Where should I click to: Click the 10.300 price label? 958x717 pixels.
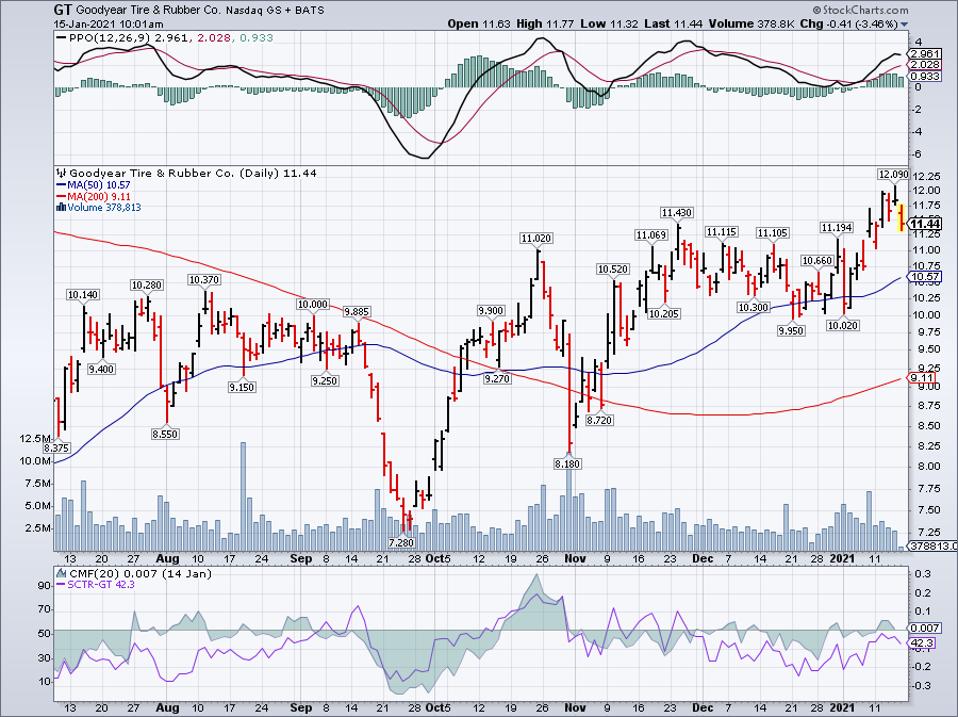[753, 307]
